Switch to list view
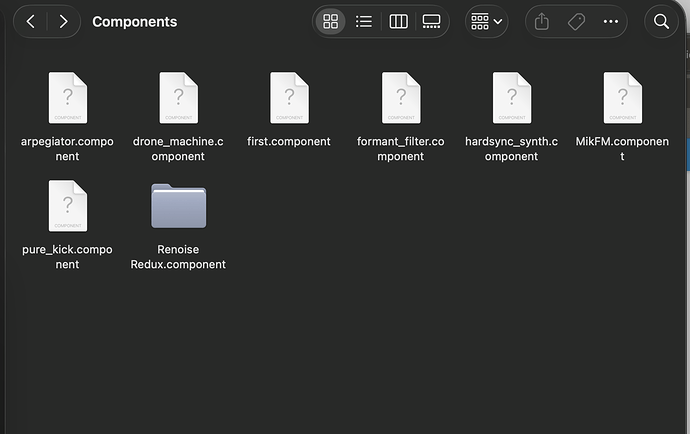The image size is (690, 434). [x=364, y=21]
